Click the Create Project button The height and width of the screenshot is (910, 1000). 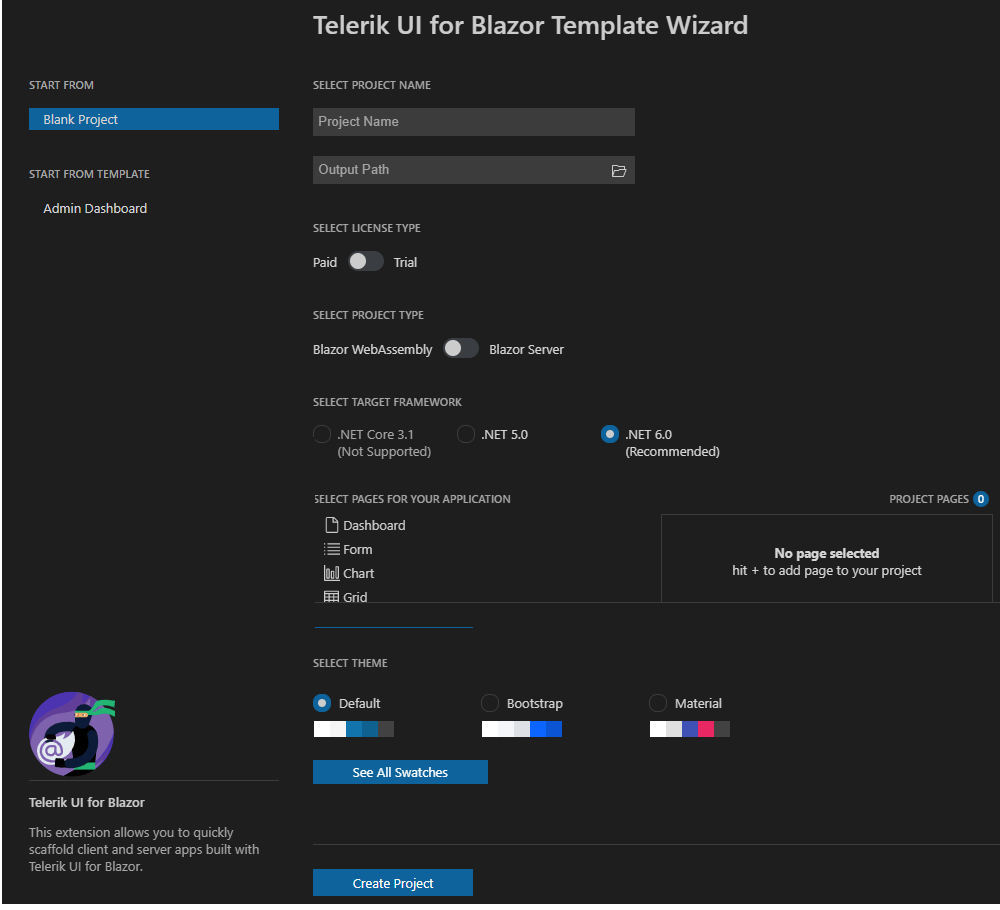click(393, 883)
